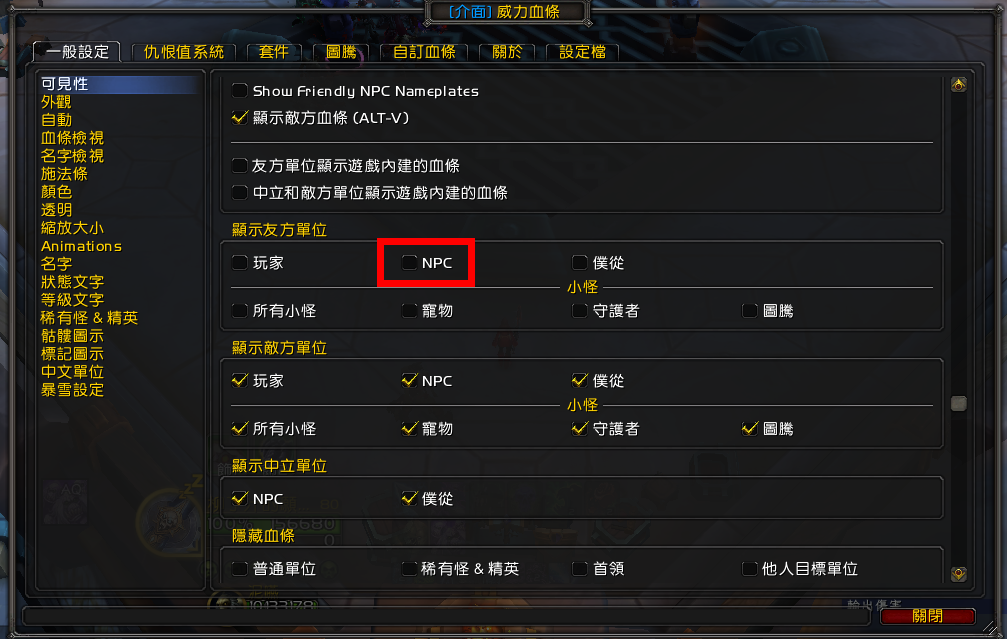The height and width of the screenshot is (639, 1007).
Task: Click the scroll-up arrow icon
Action: [958, 85]
